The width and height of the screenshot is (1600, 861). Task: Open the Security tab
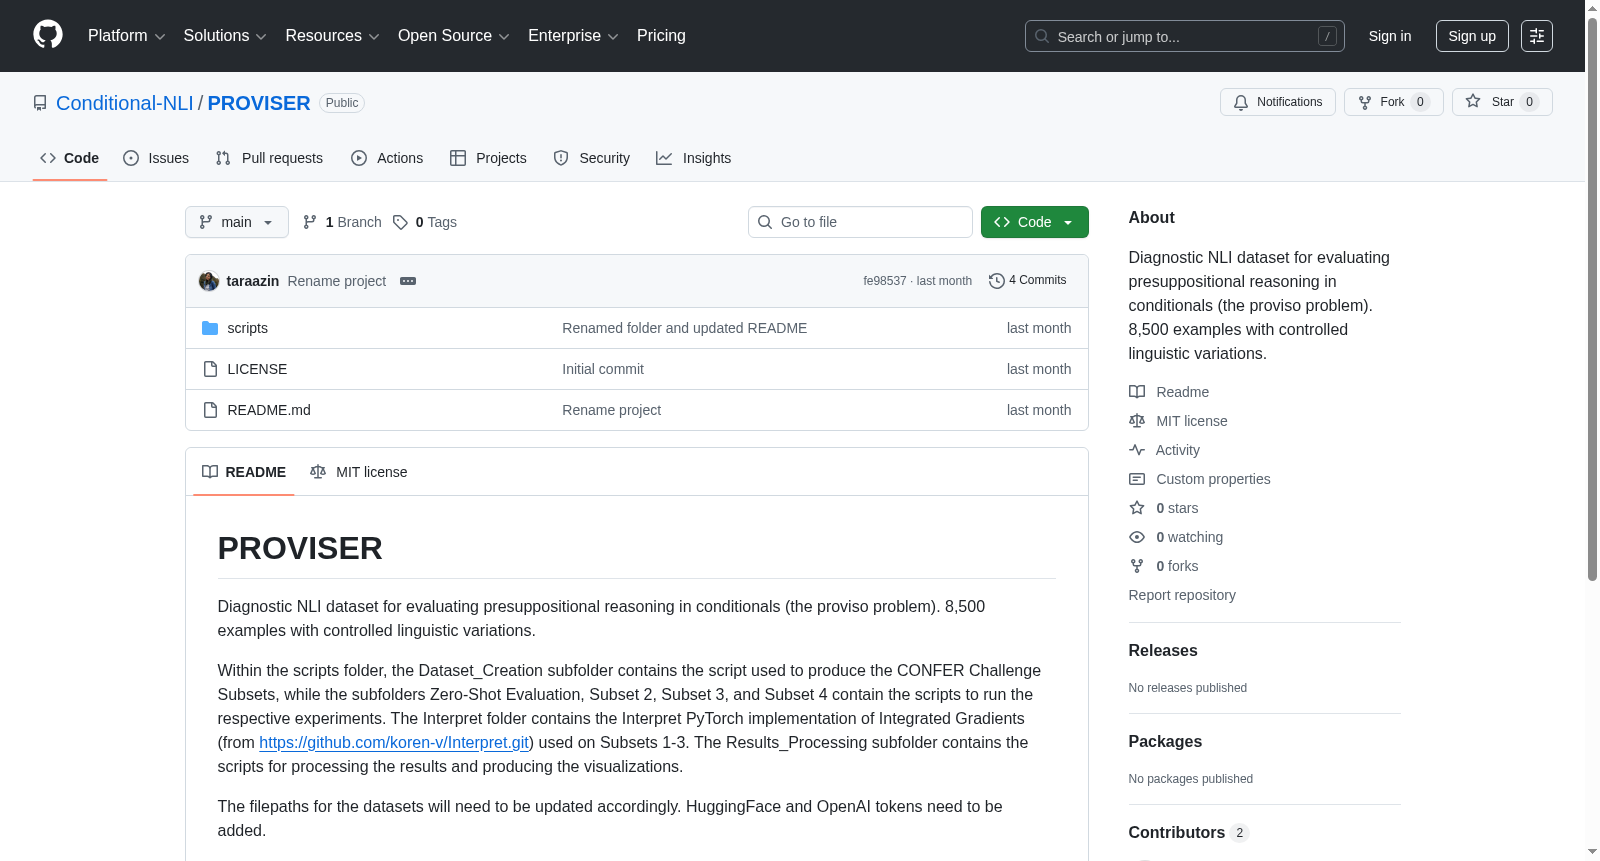tap(592, 158)
